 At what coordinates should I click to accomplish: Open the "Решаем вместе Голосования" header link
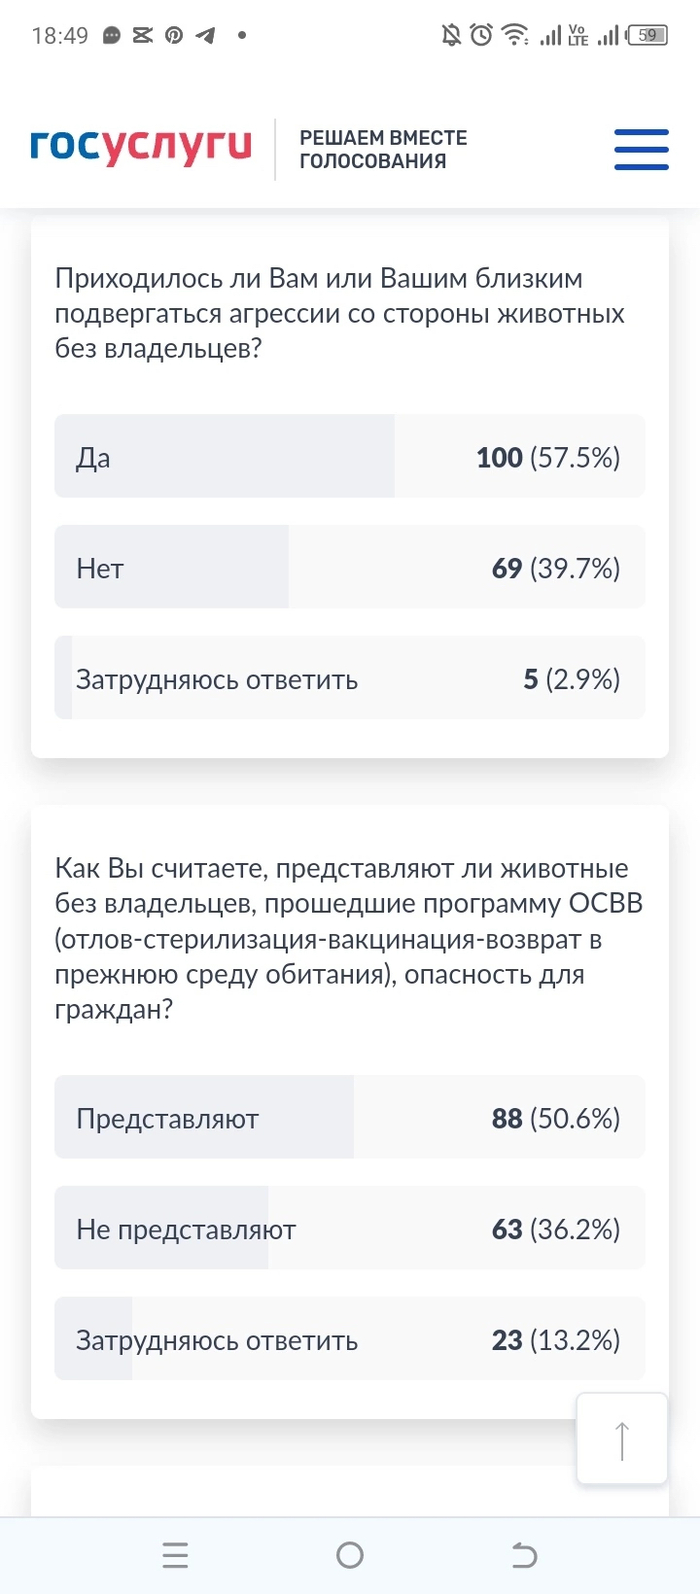tap(383, 149)
